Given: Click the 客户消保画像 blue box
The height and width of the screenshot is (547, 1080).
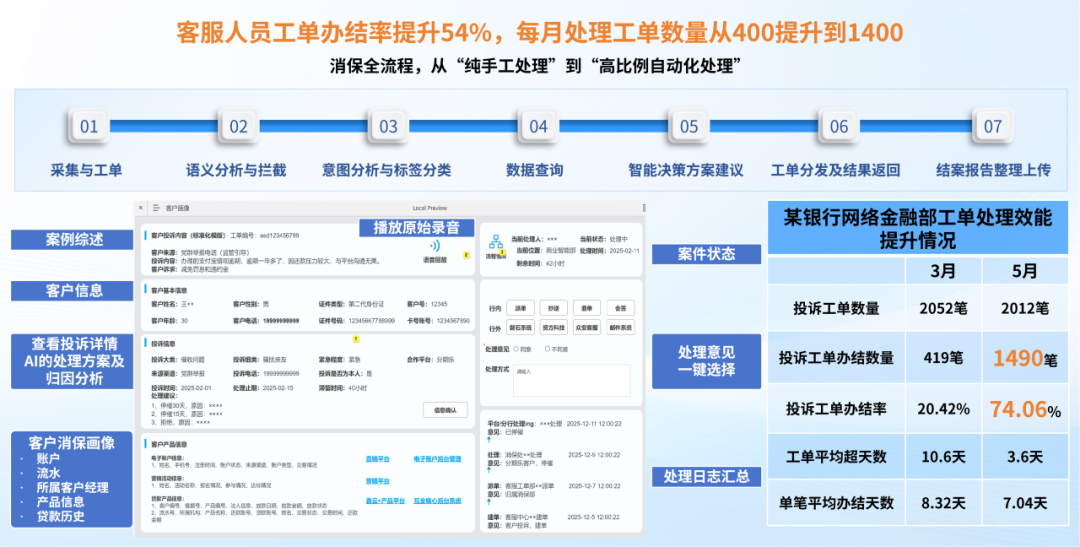Looking at the screenshot, I should tap(72, 479).
